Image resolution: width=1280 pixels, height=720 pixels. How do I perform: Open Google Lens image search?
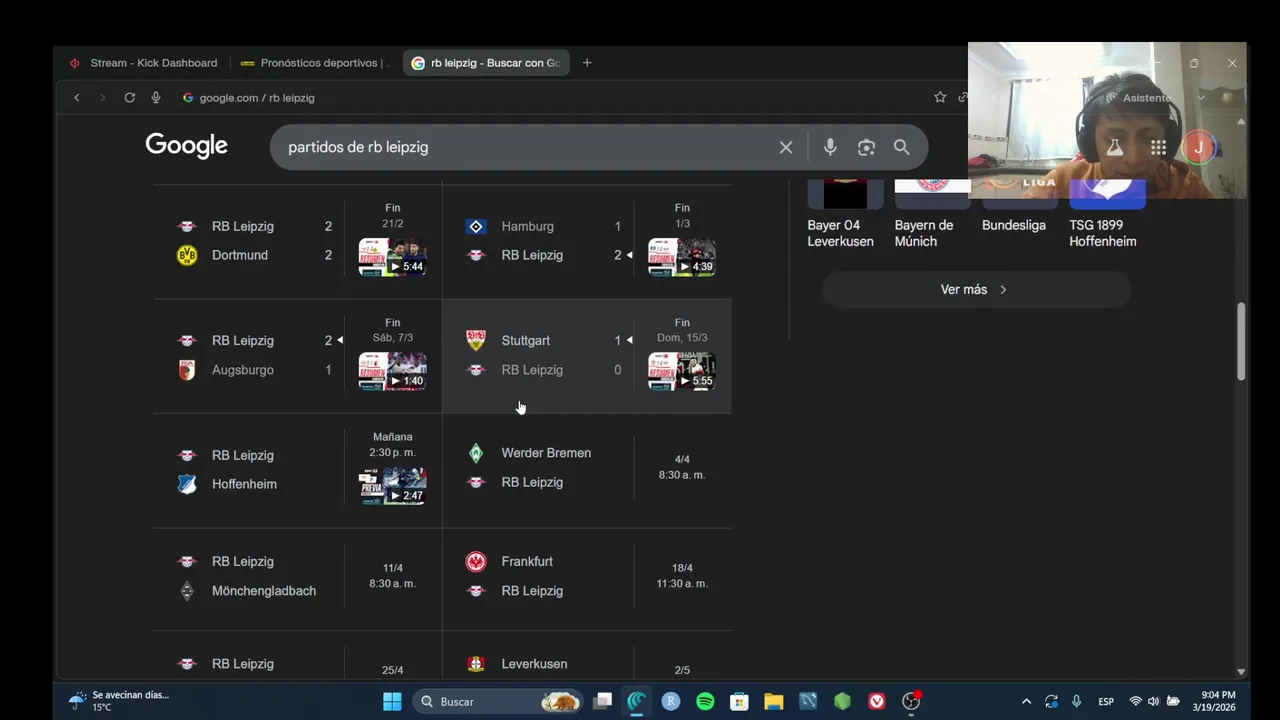point(866,147)
